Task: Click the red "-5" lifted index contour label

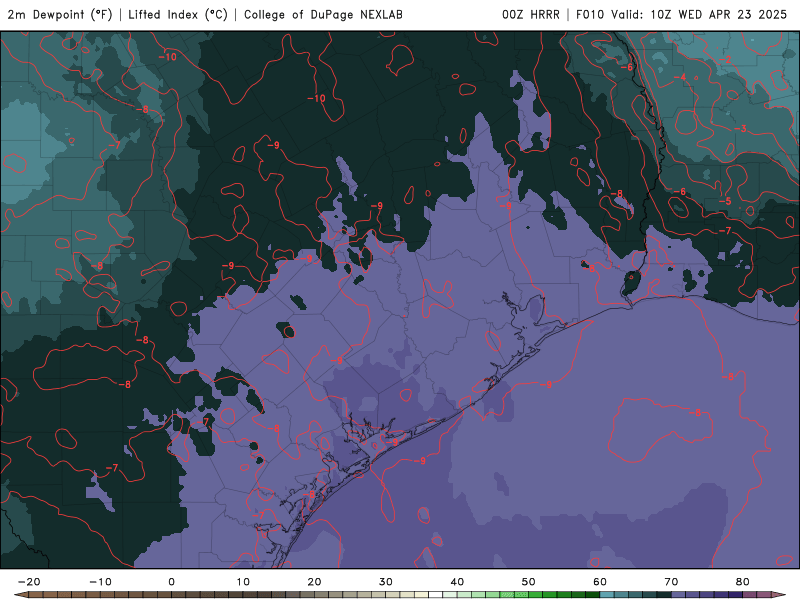Action: pos(724,201)
